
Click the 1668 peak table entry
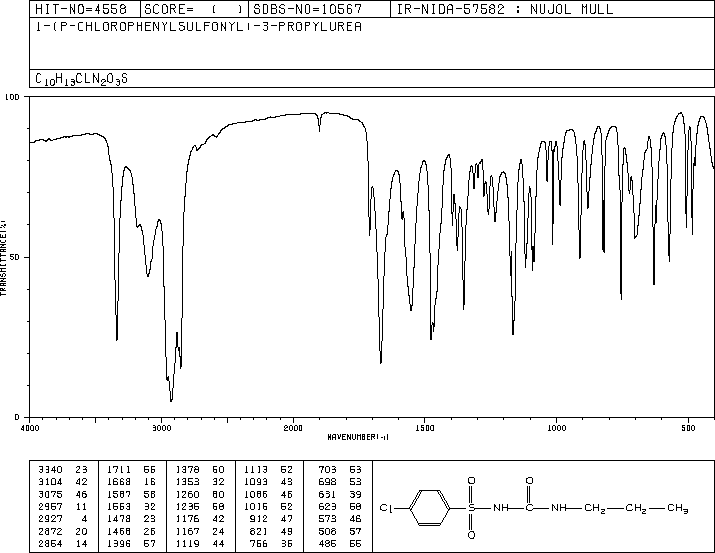point(131,481)
